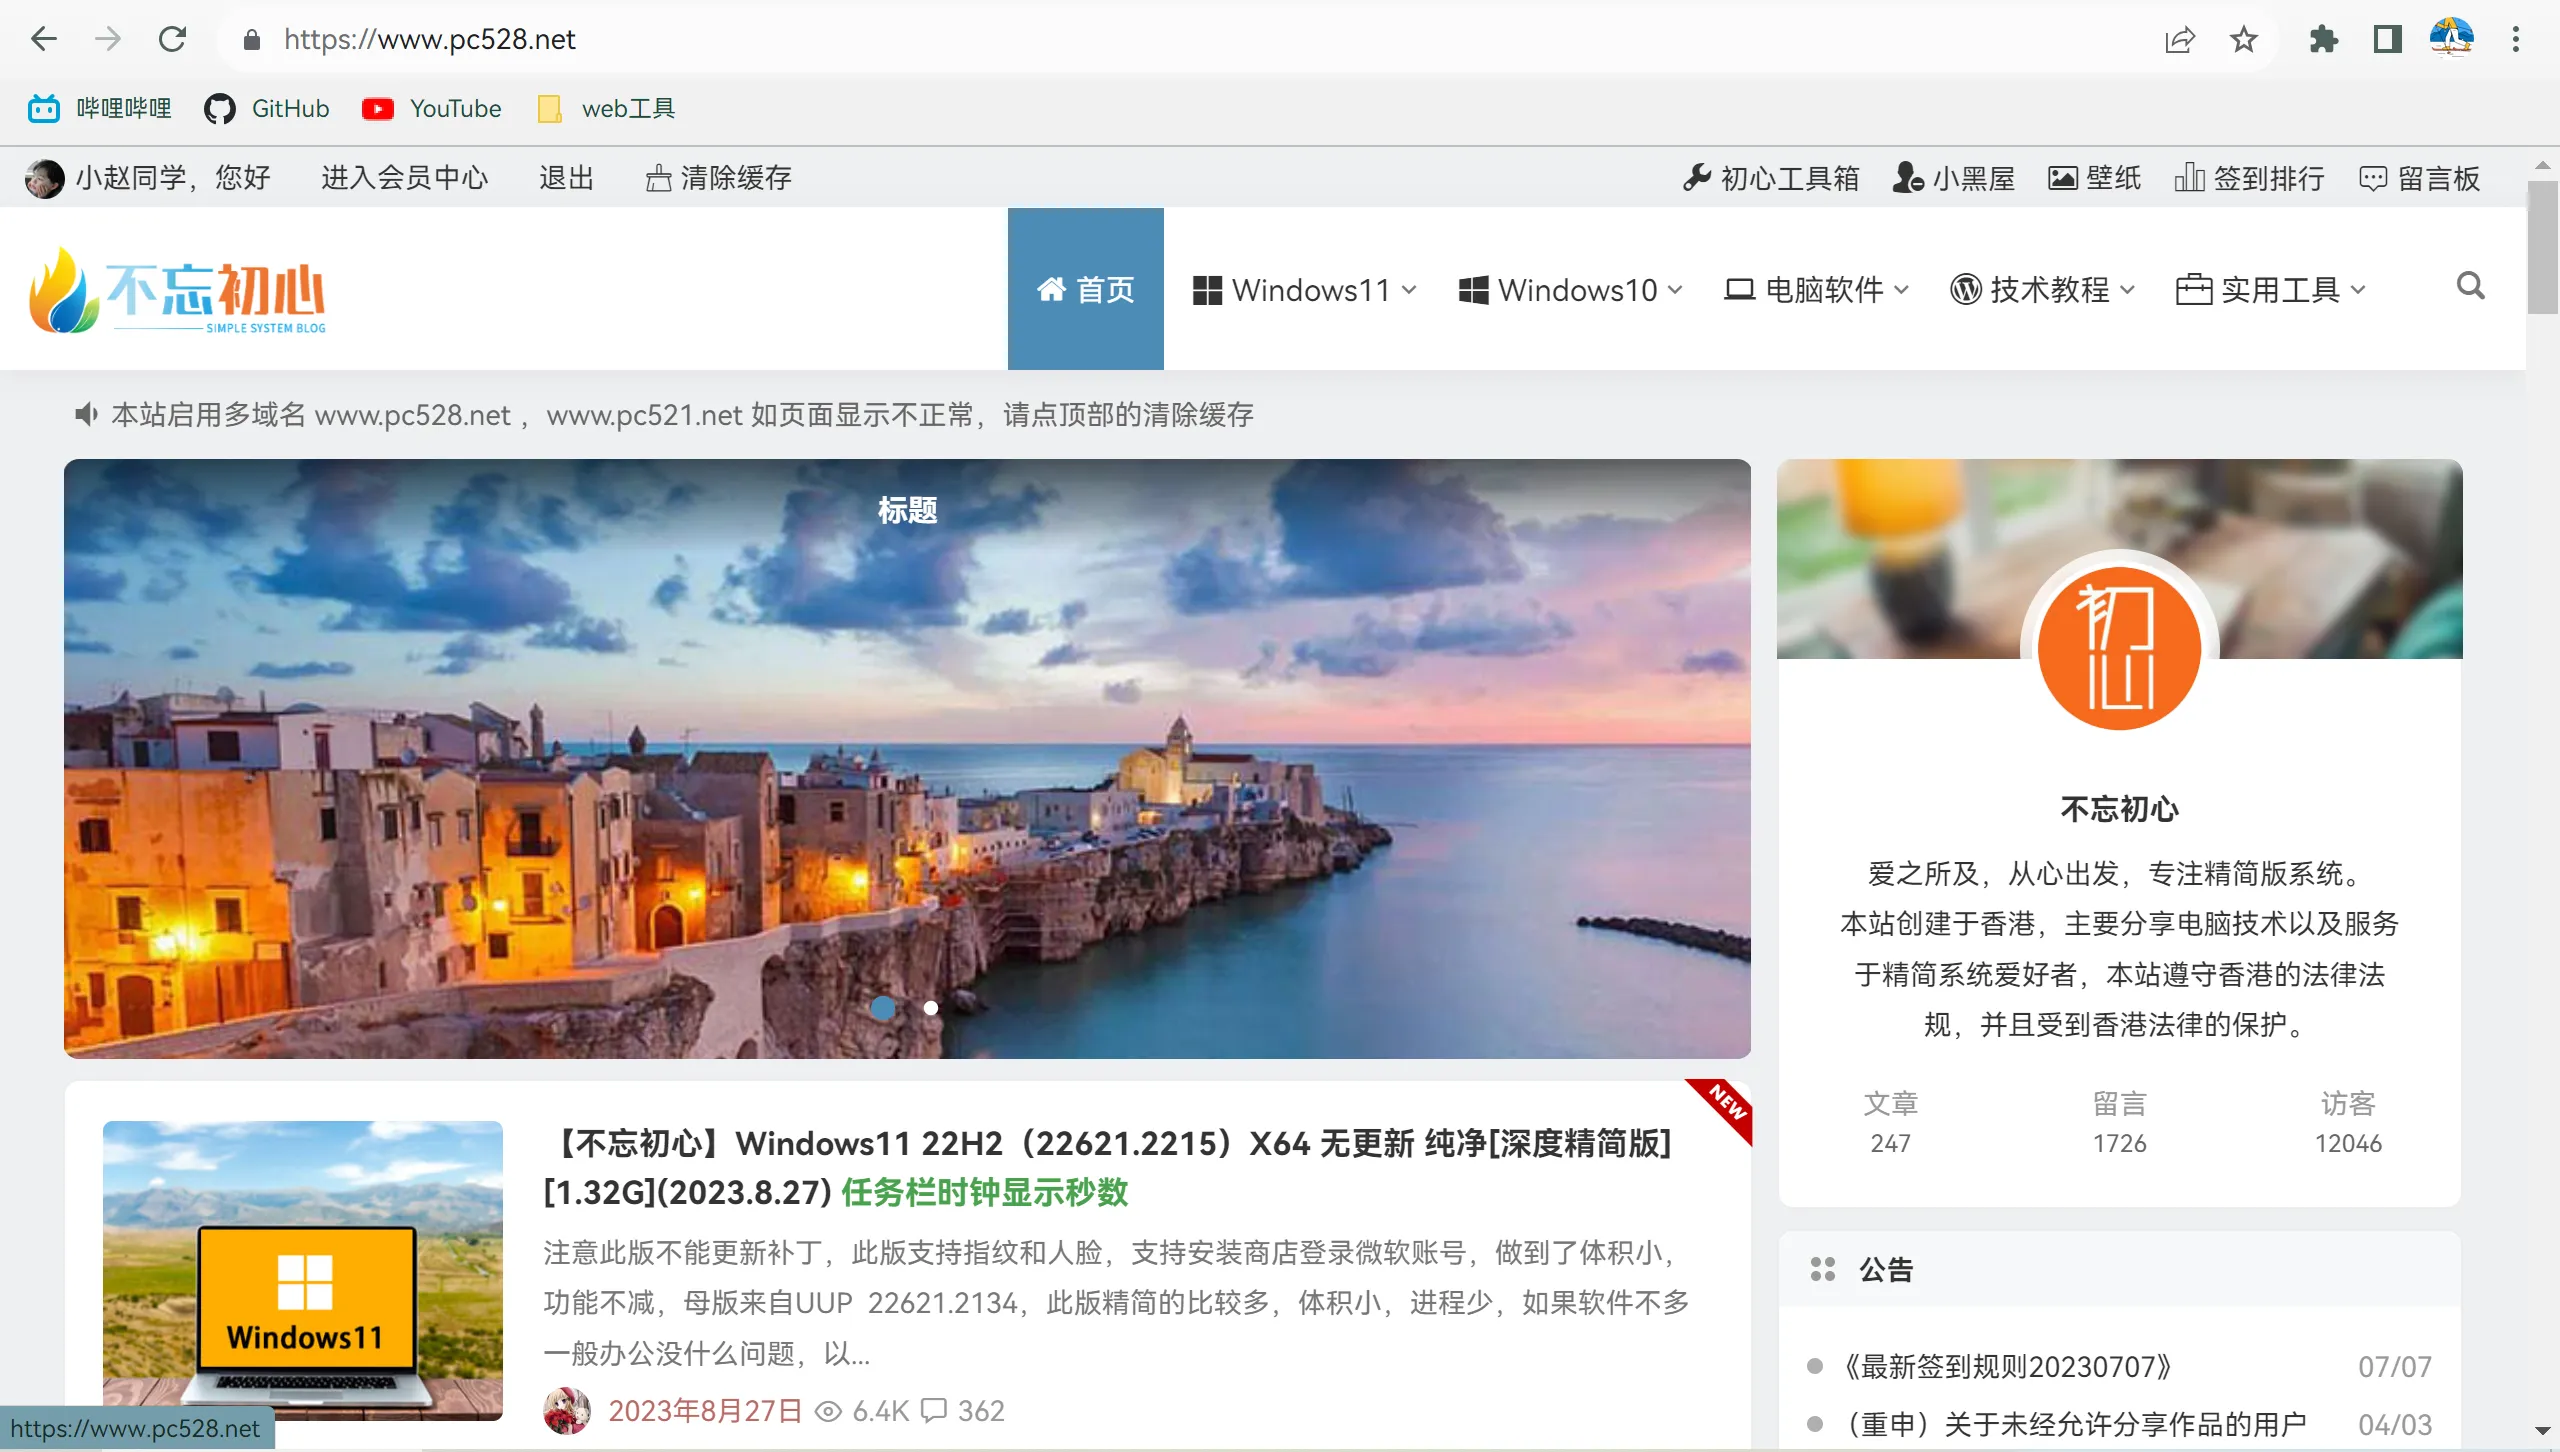
Task: Click the browser reload icon
Action: (x=172, y=40)
